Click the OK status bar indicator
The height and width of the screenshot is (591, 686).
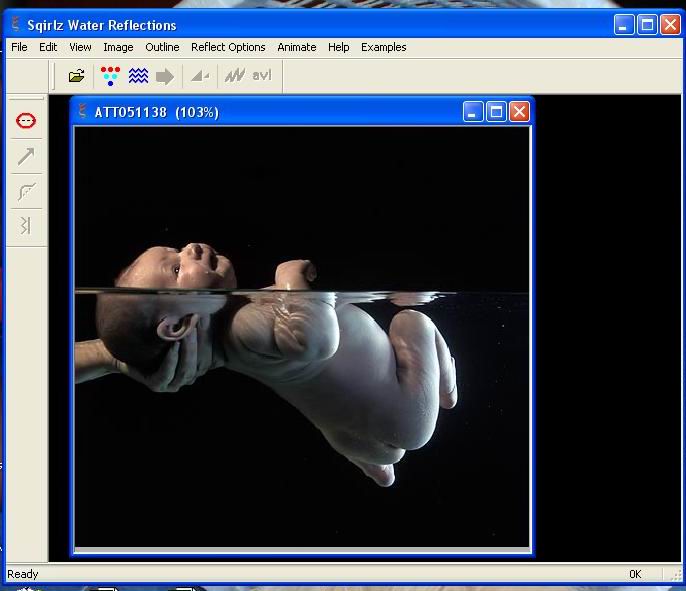point(635,574)
